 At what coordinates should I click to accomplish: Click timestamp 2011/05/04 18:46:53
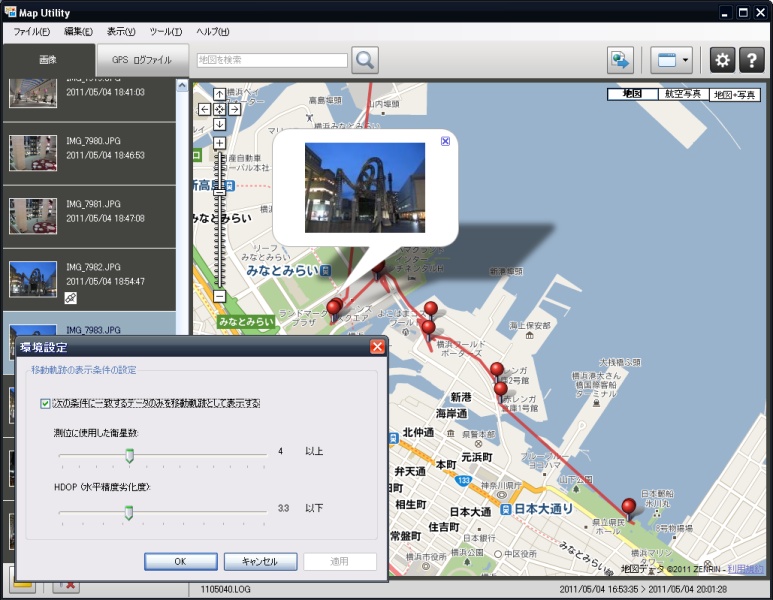(x=105, y=155)
